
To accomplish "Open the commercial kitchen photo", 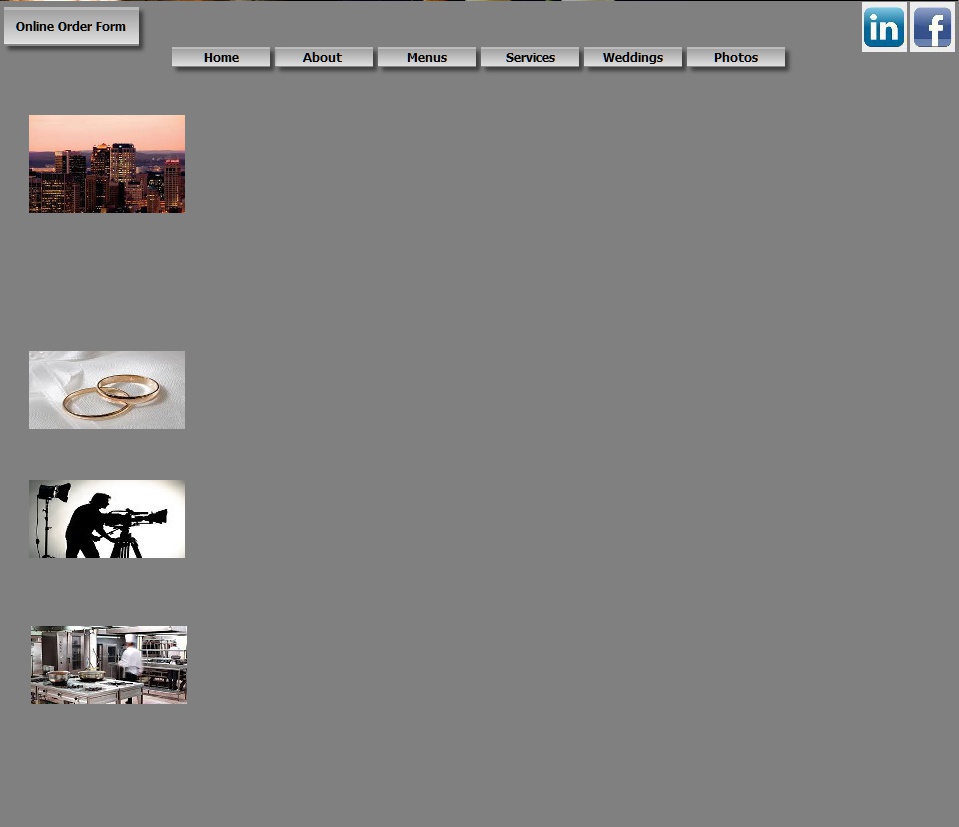I will (108, 665).
